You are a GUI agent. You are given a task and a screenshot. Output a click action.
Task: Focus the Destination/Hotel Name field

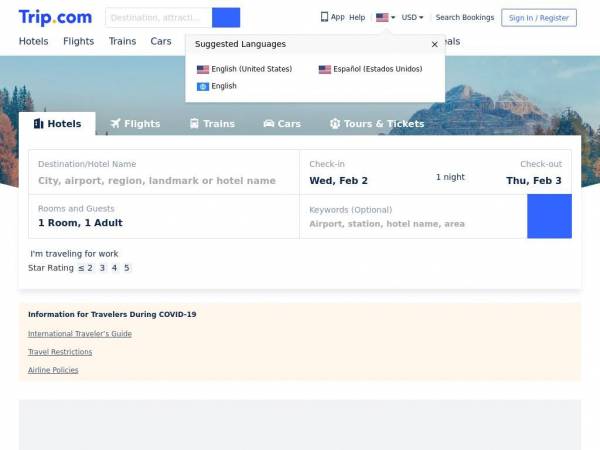pyautogui.click(x=164, y=172)
